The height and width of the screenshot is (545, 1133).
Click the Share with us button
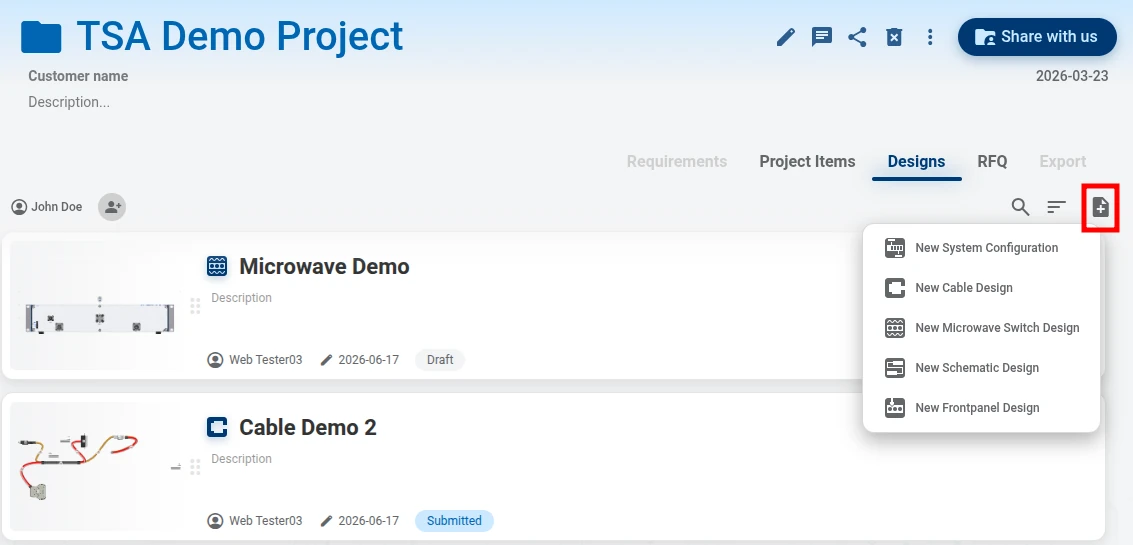[1037, 37]
